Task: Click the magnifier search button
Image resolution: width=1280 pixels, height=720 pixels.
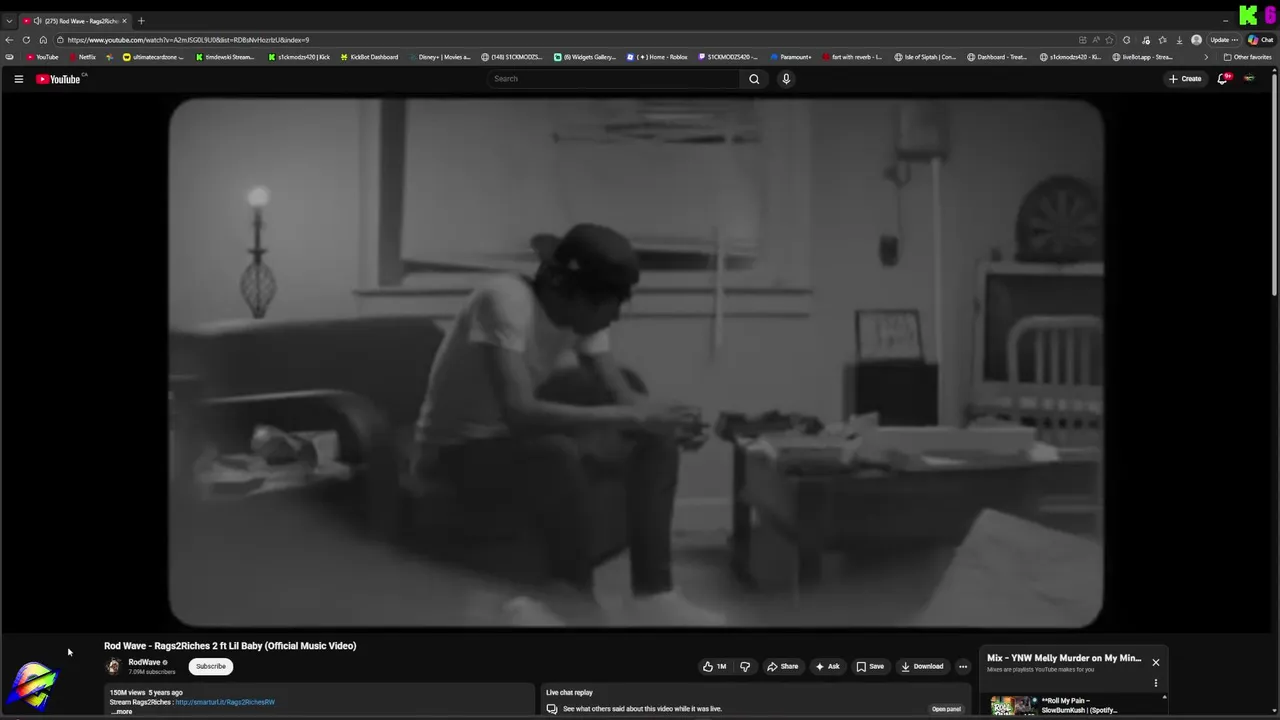Action: 754,79
